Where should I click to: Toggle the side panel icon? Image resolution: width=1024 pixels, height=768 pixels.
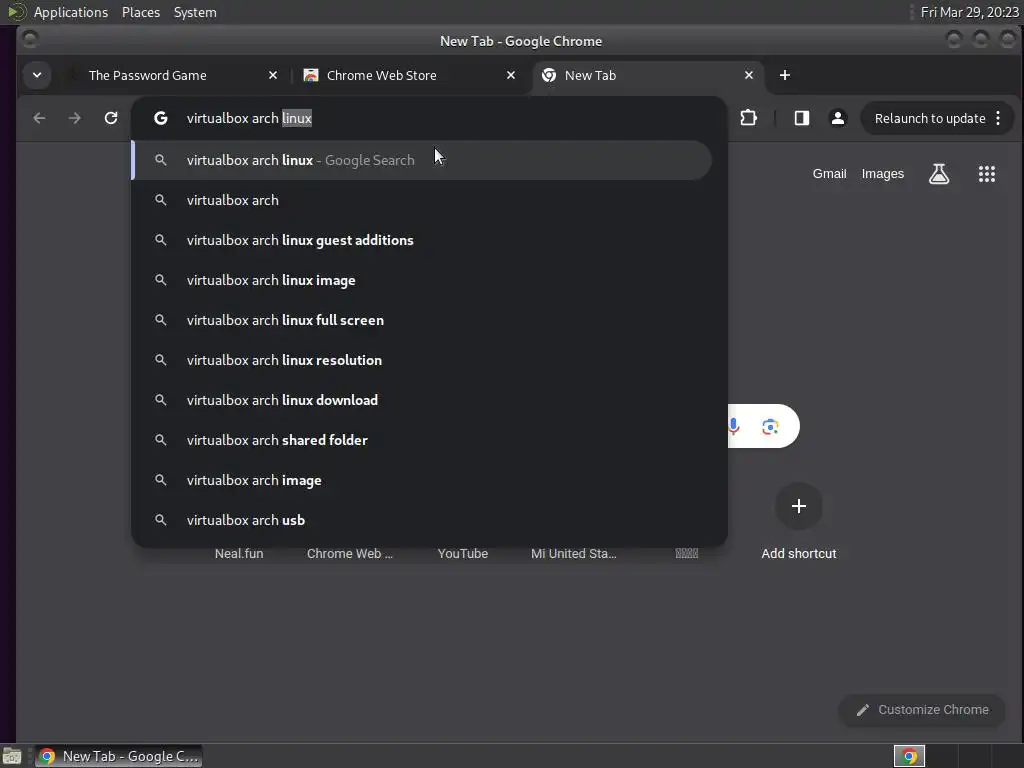(x=801, y=118)
